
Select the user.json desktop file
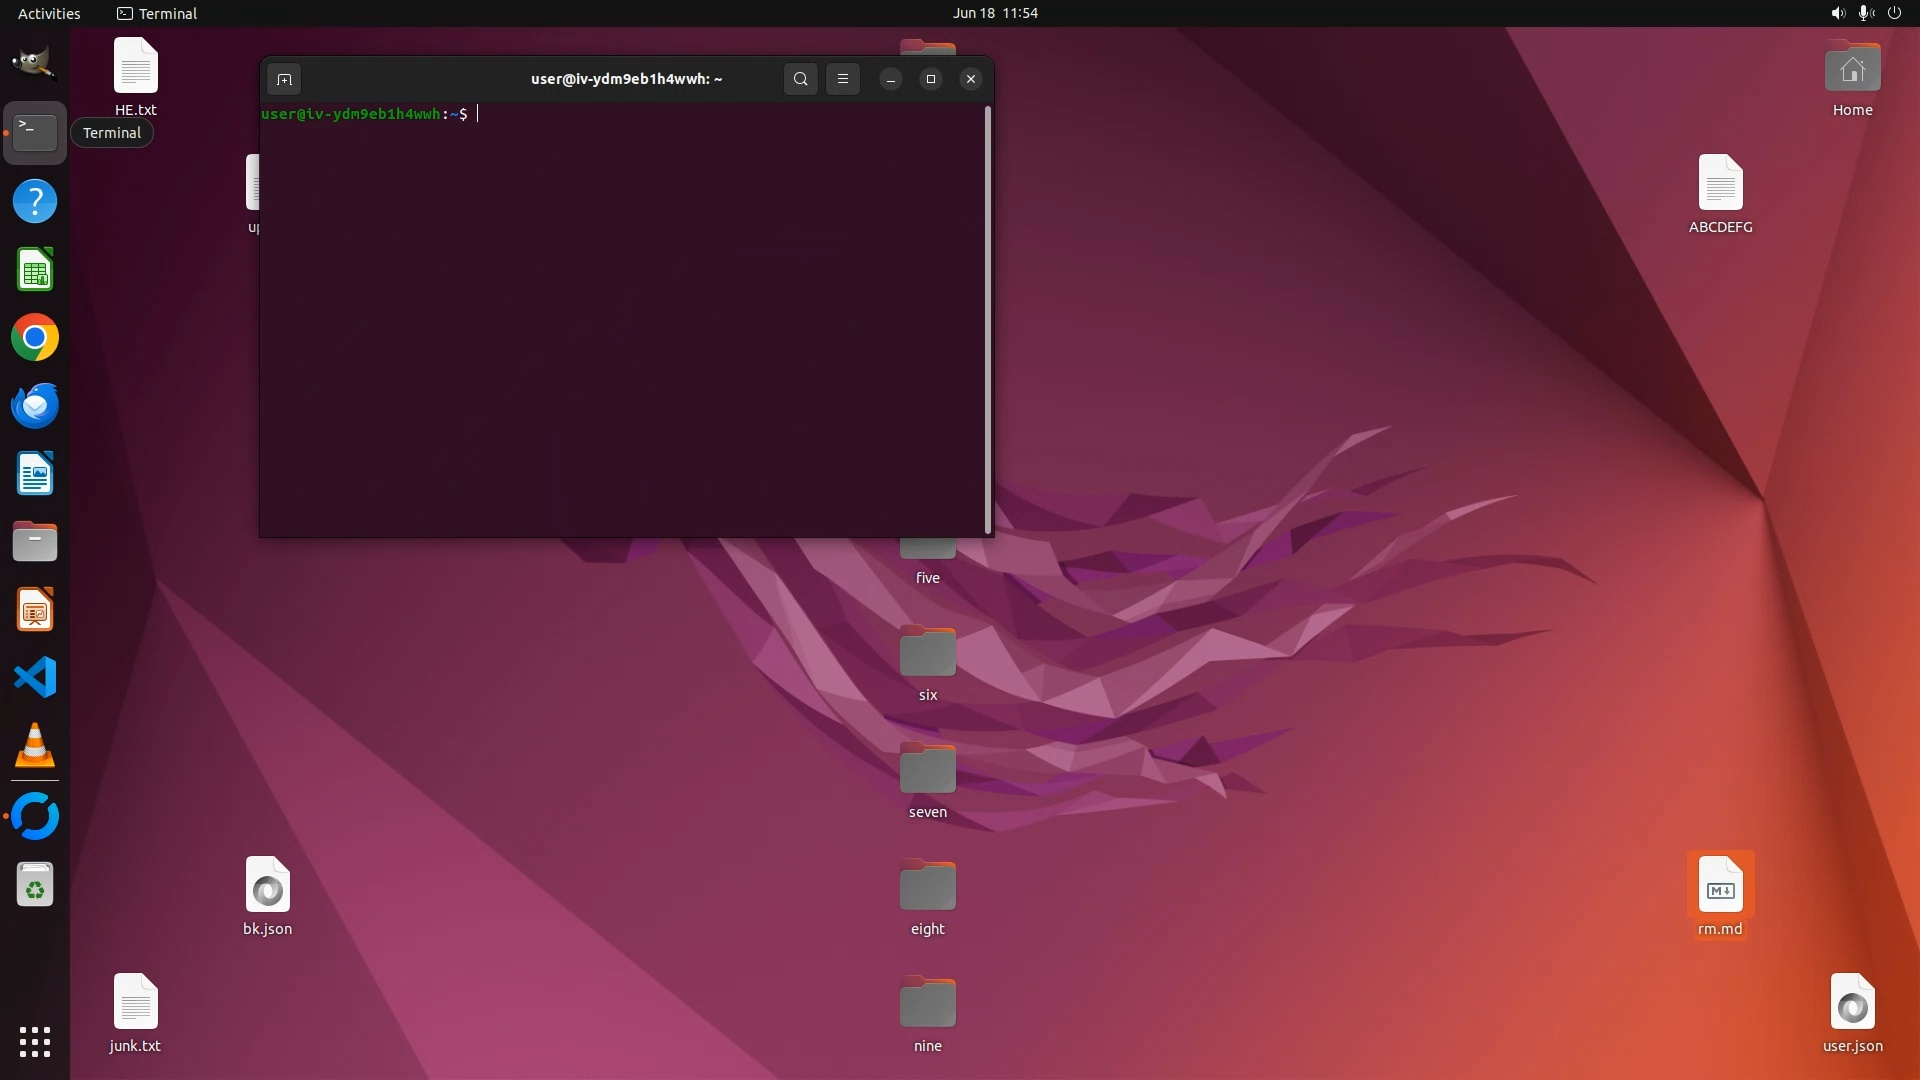[x=1852, y=1004]
